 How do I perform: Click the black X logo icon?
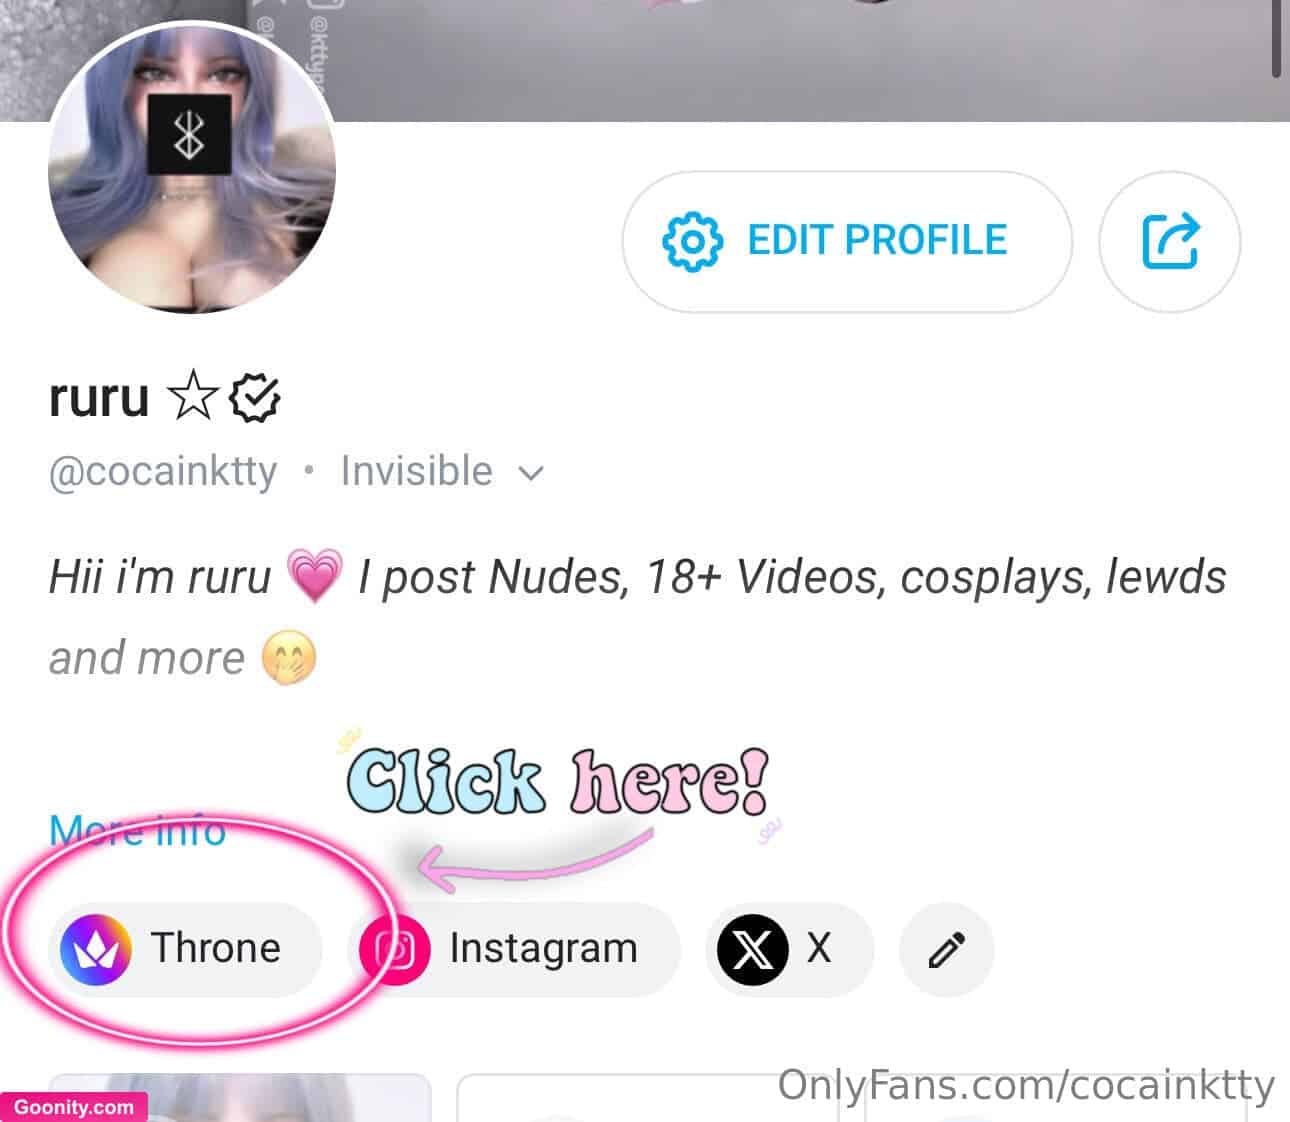click(x=753, y=949)
